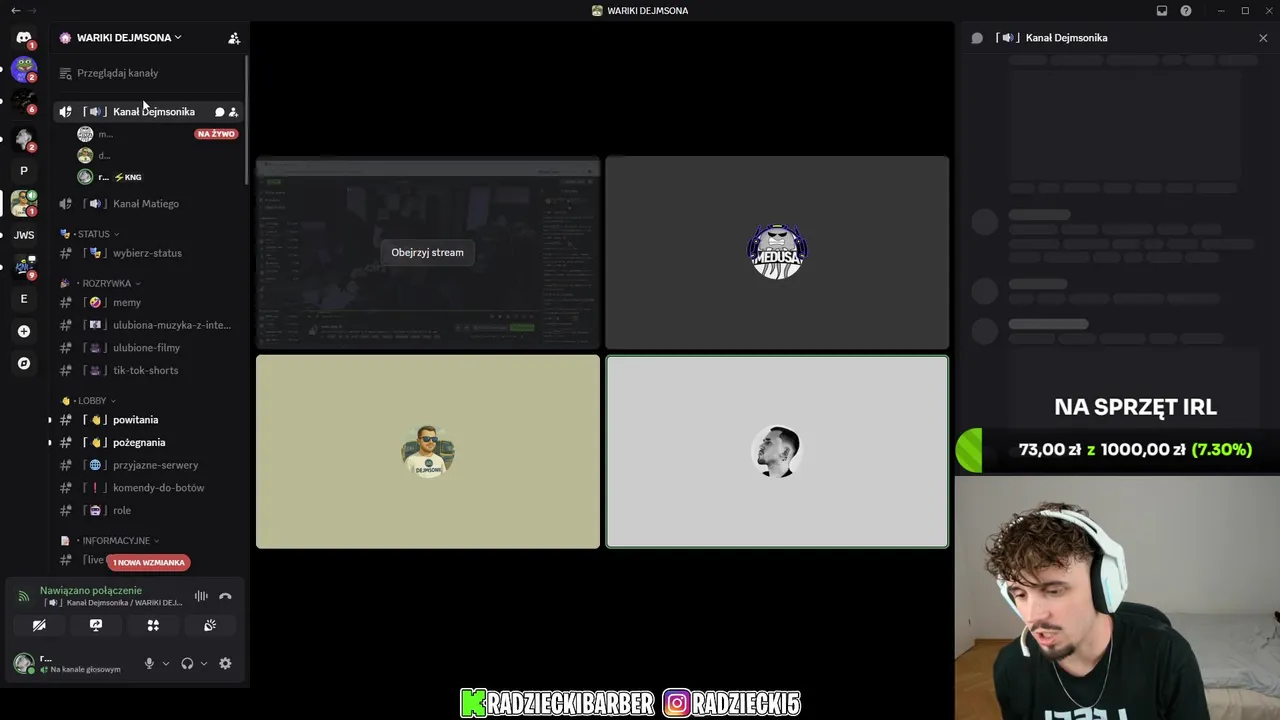This screenshot has width=1280, height=720.
Task: Open the 'P' server icon
Action: pyautogui.click(x=24, y=171)
